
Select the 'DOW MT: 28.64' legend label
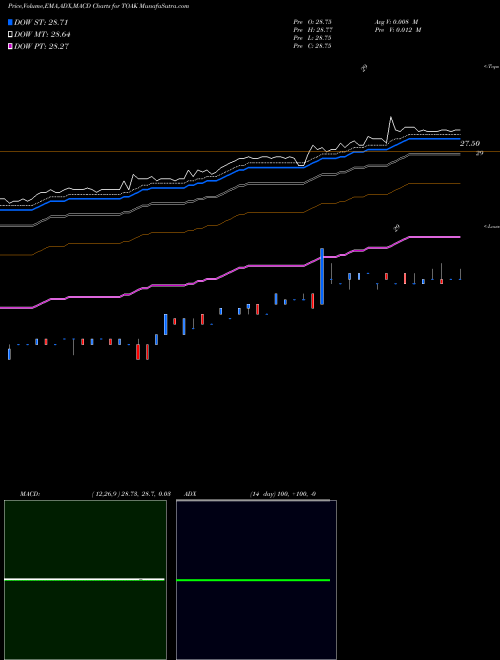tap(42, 35)
